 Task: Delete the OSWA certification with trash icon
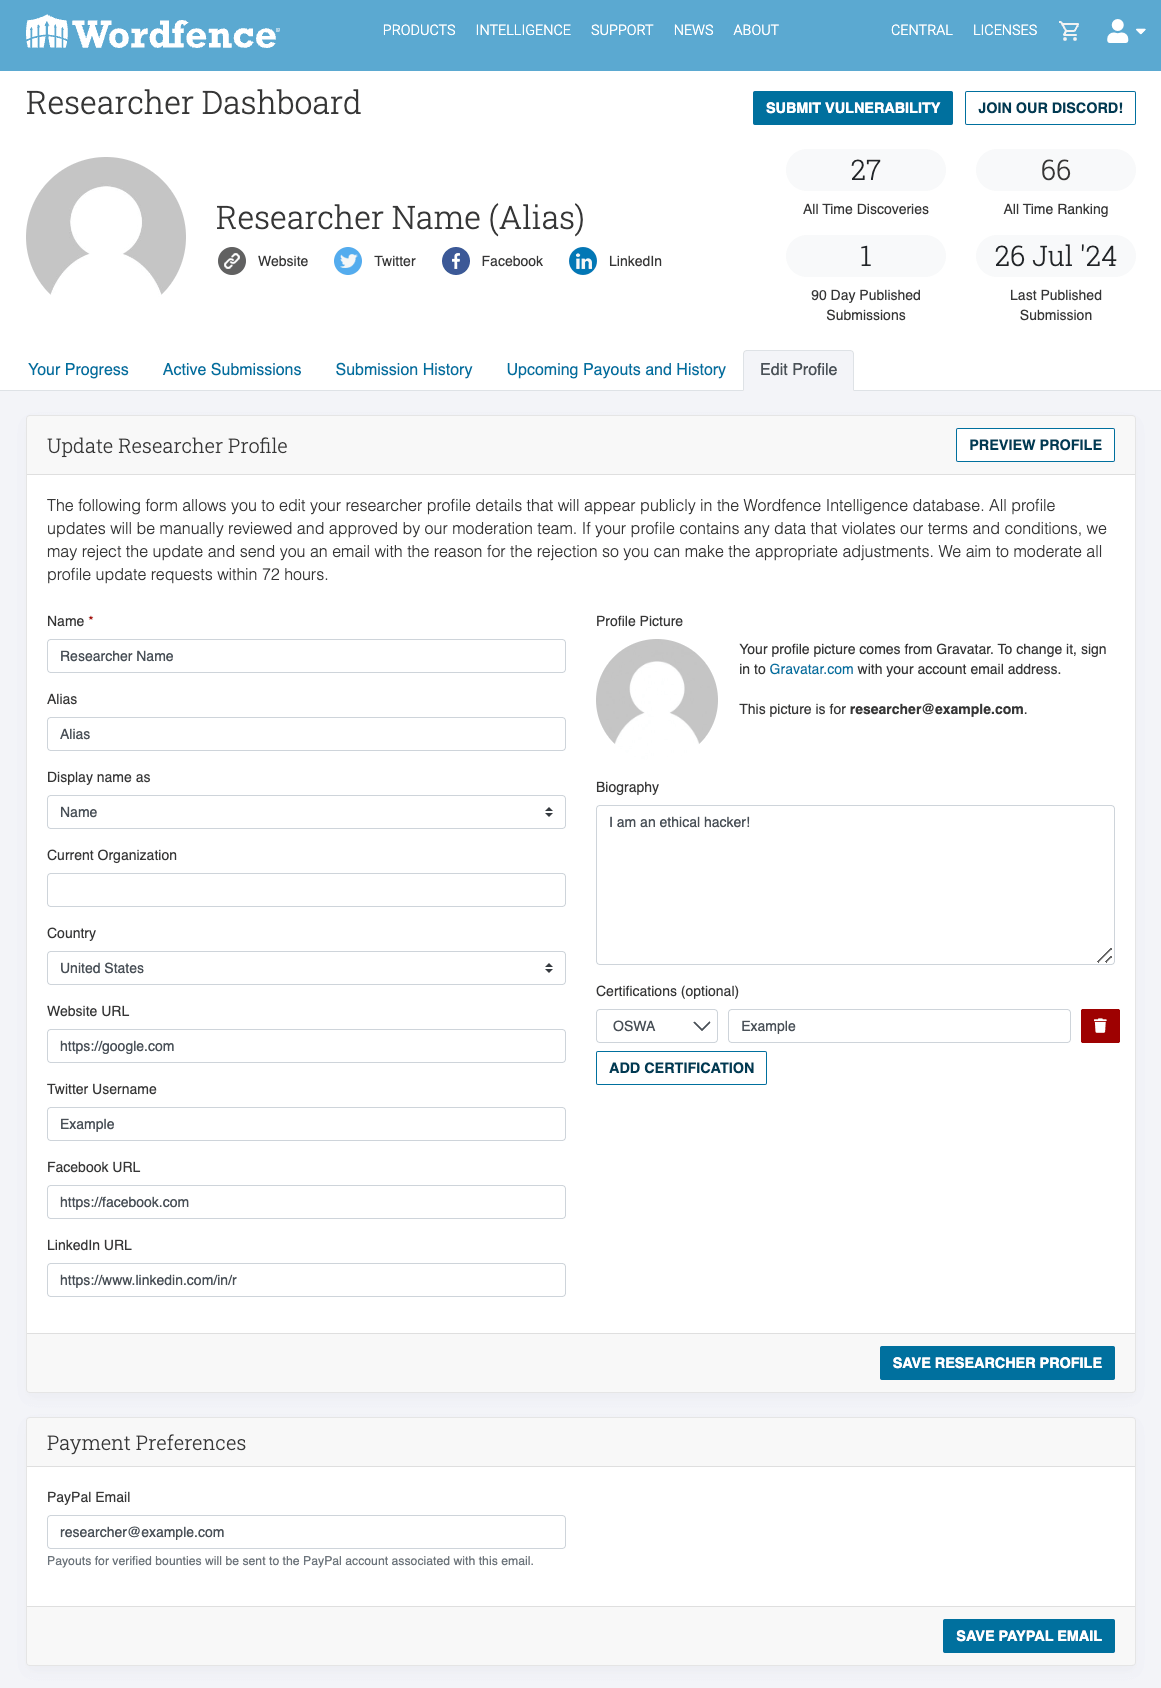tap(1100, 1026)
